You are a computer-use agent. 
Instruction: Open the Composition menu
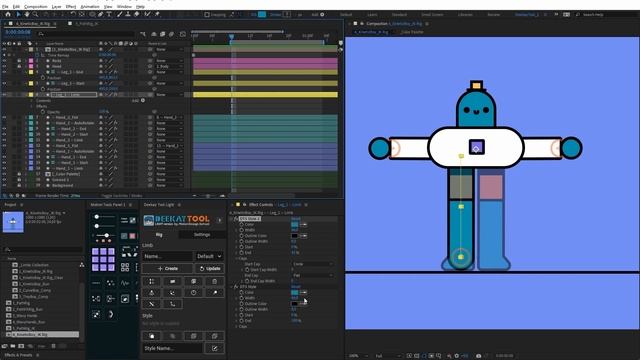coord(36,7)
